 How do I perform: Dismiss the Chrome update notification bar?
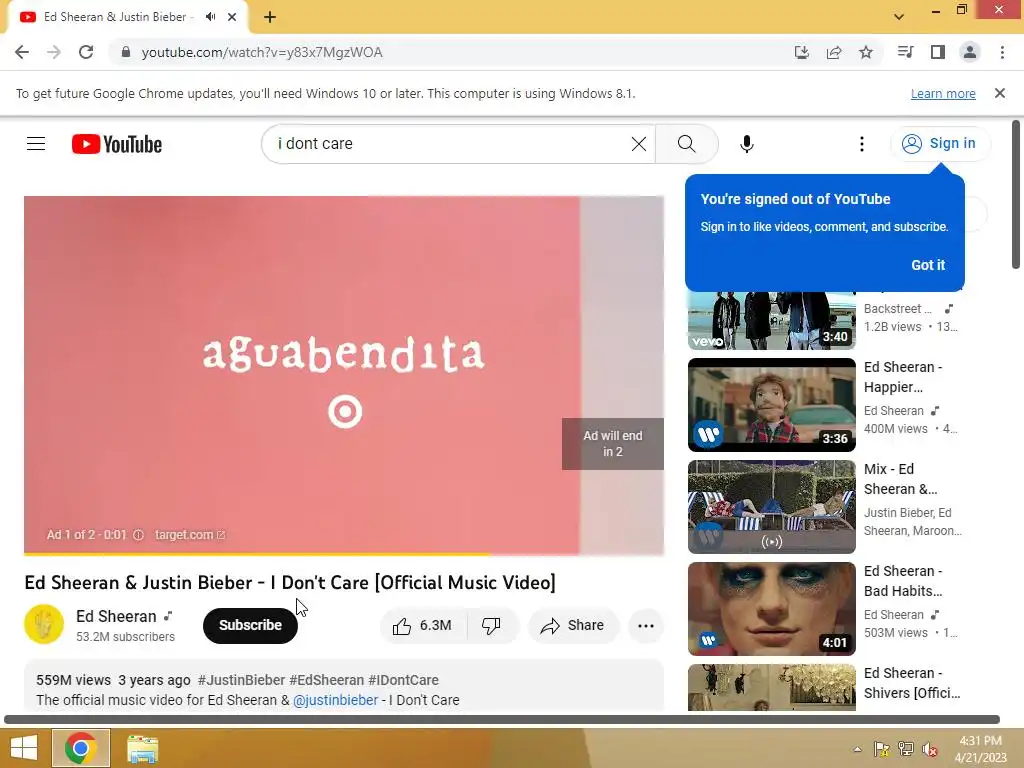(x=999, y=93)
